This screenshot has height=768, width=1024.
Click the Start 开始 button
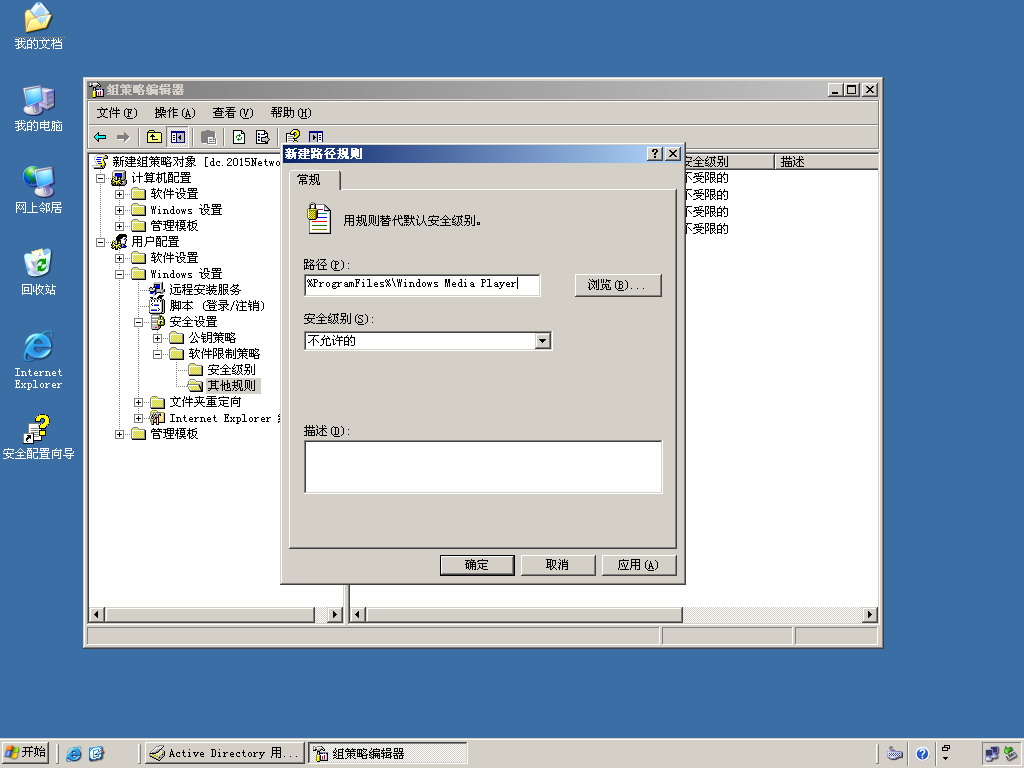[26, 753]
